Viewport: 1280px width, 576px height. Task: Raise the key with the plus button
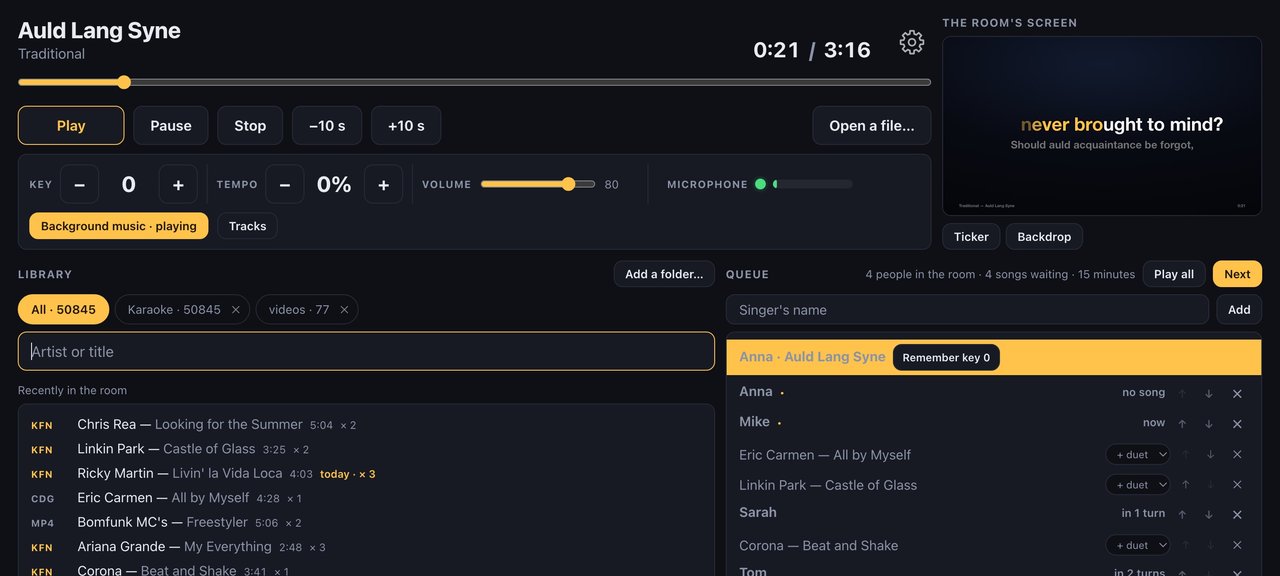178,185
